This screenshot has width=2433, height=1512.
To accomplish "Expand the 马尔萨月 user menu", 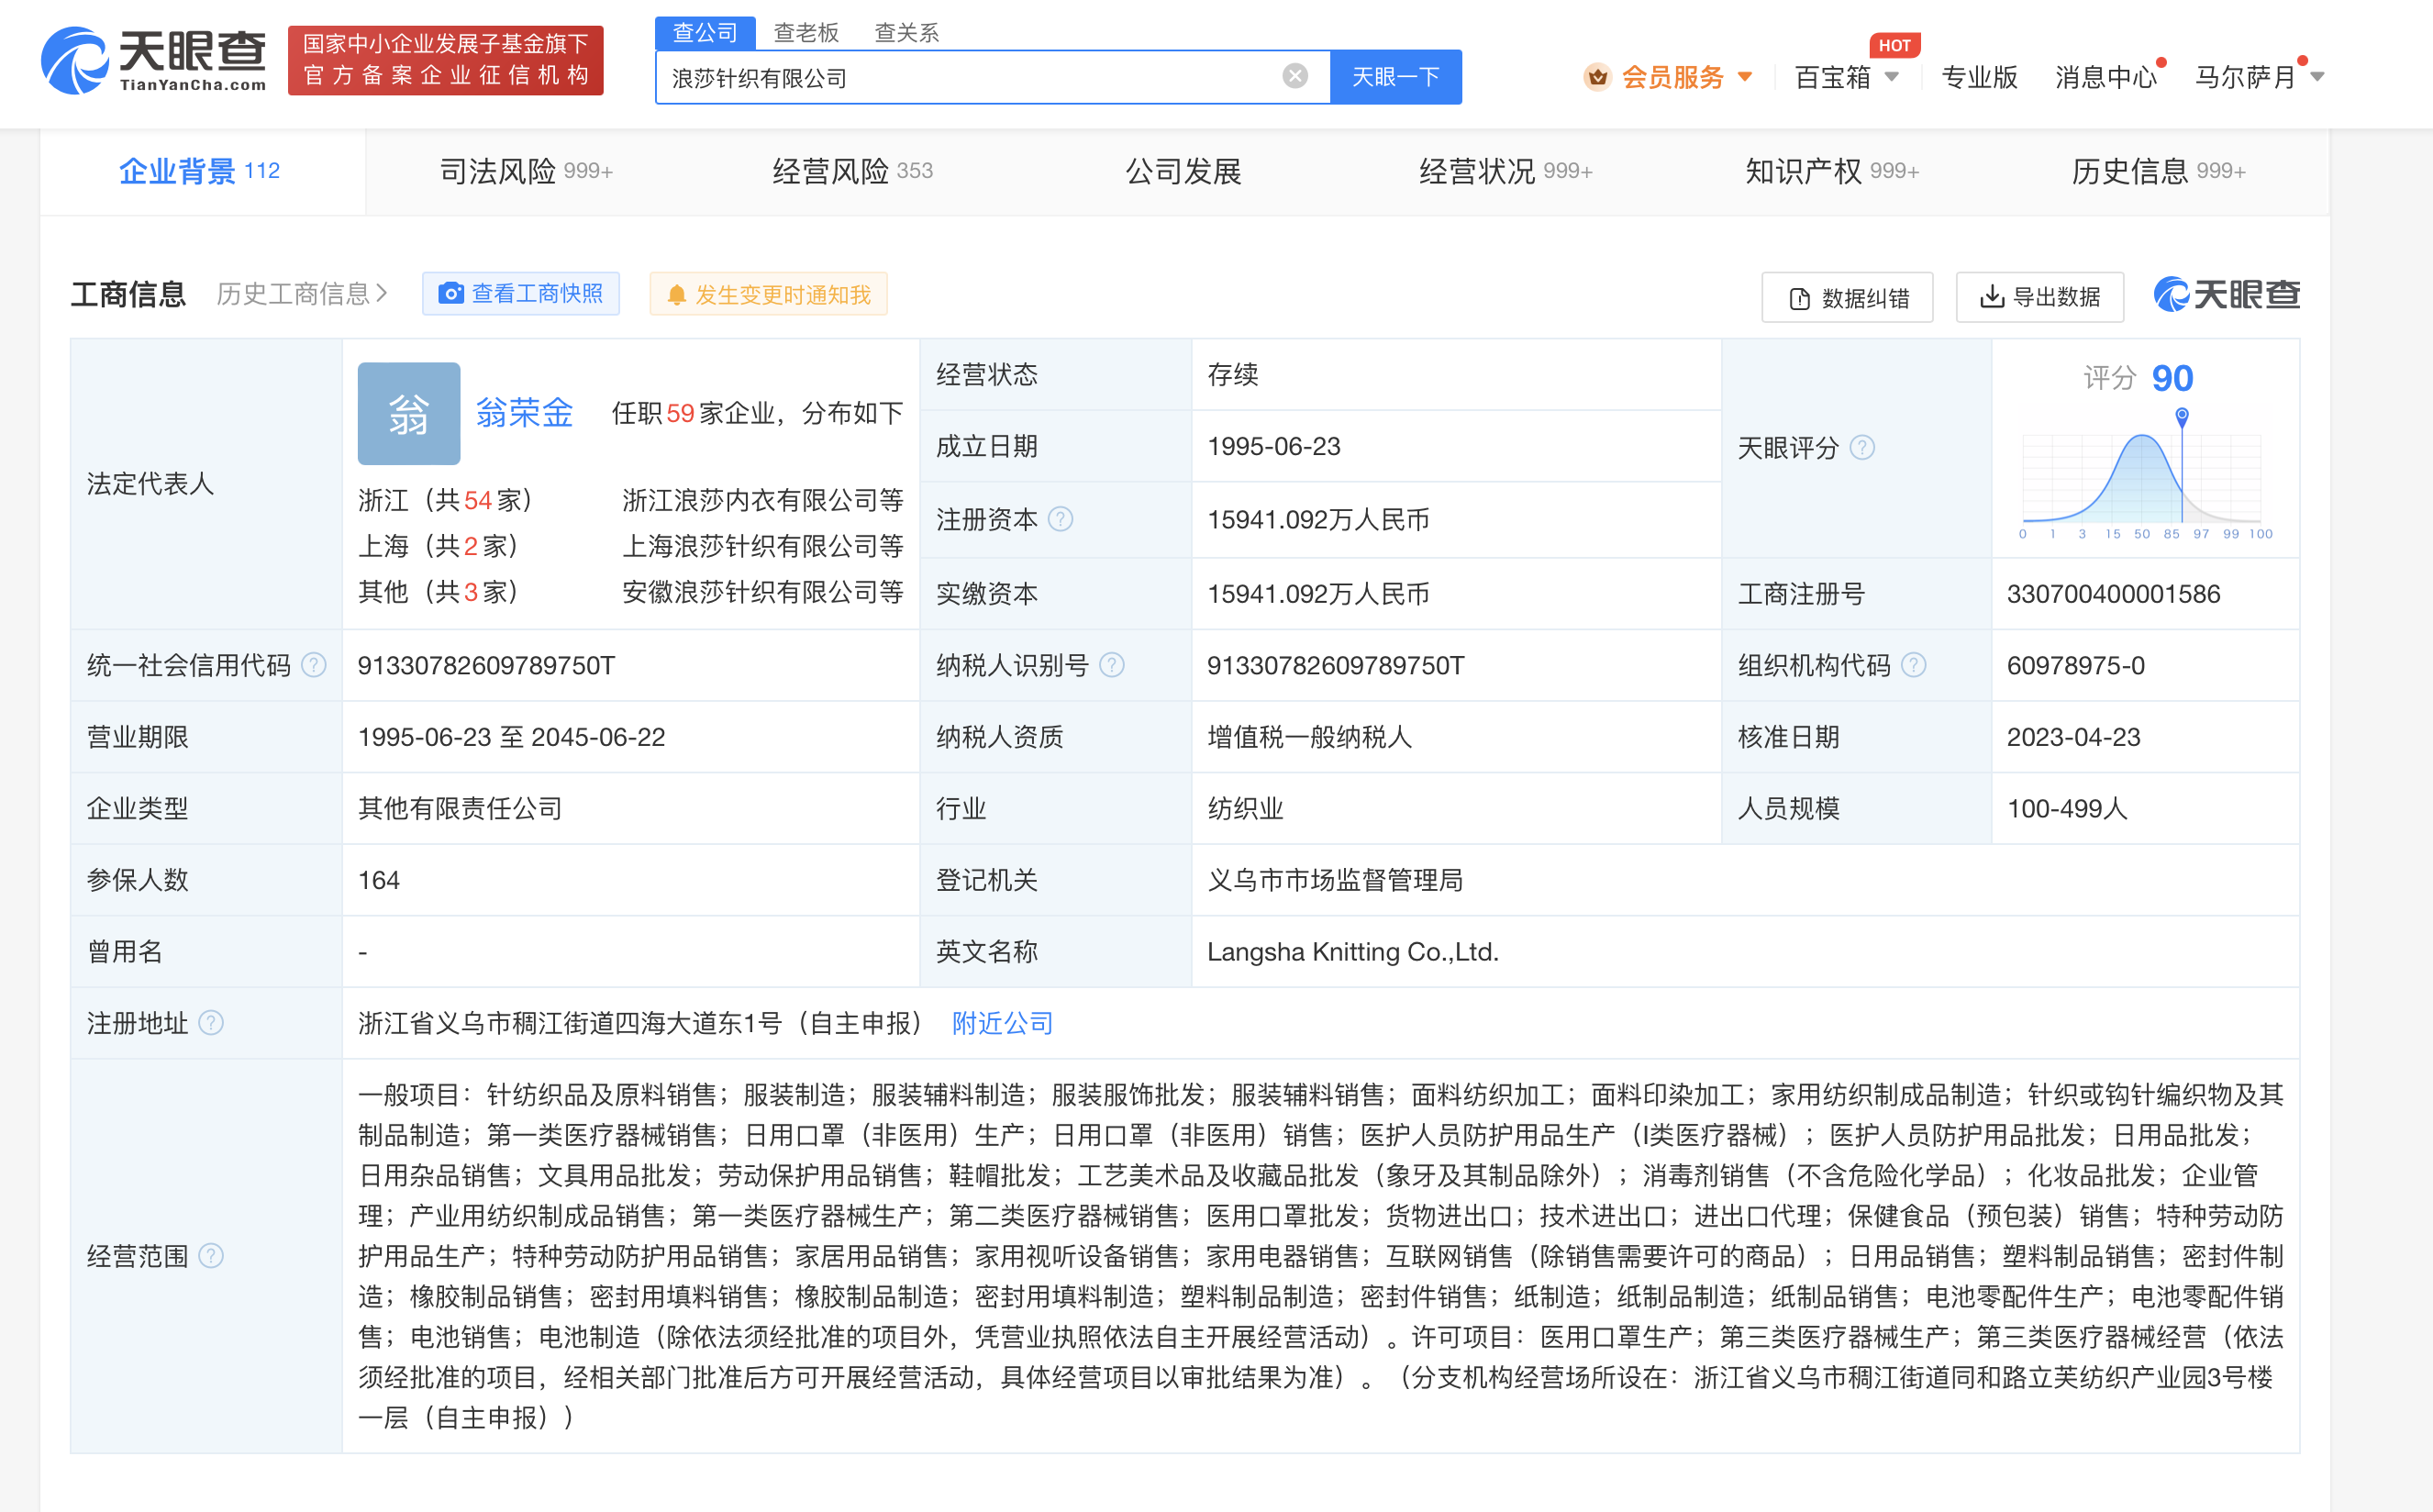I will point(2258,77).
